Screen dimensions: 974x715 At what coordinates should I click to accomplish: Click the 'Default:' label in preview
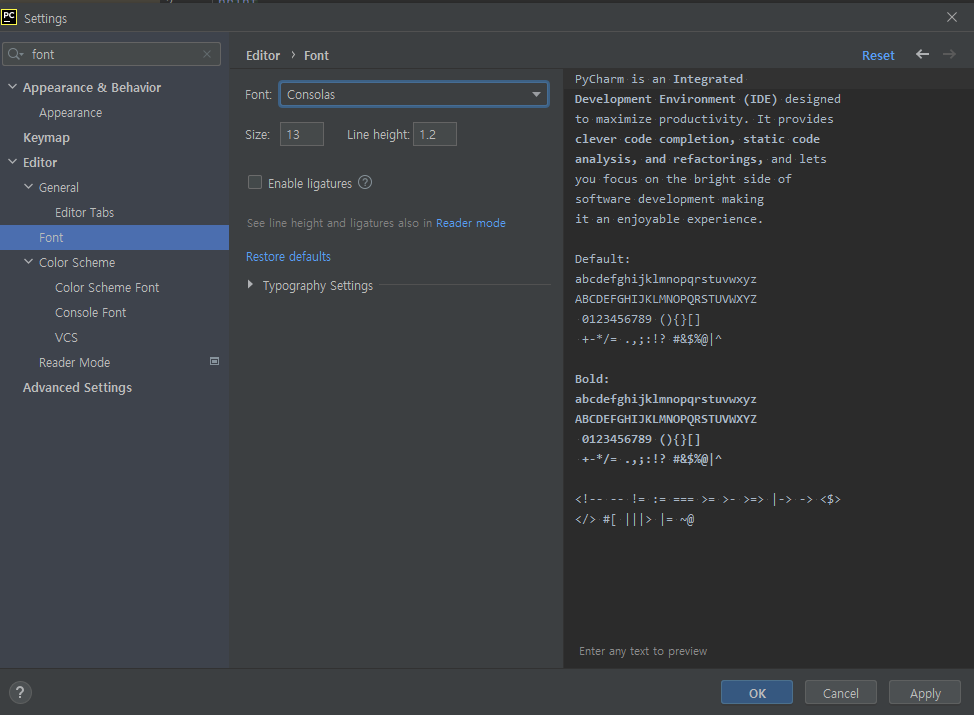tap(602, 259)
